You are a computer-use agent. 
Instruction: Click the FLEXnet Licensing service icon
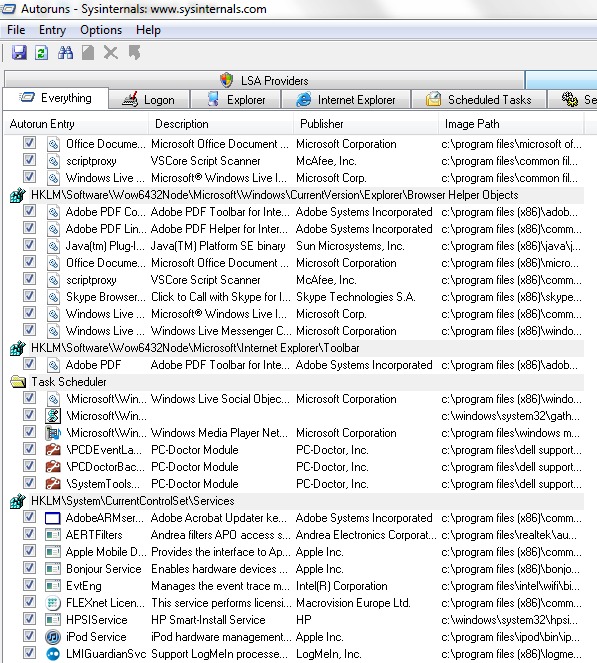(53, 603)
